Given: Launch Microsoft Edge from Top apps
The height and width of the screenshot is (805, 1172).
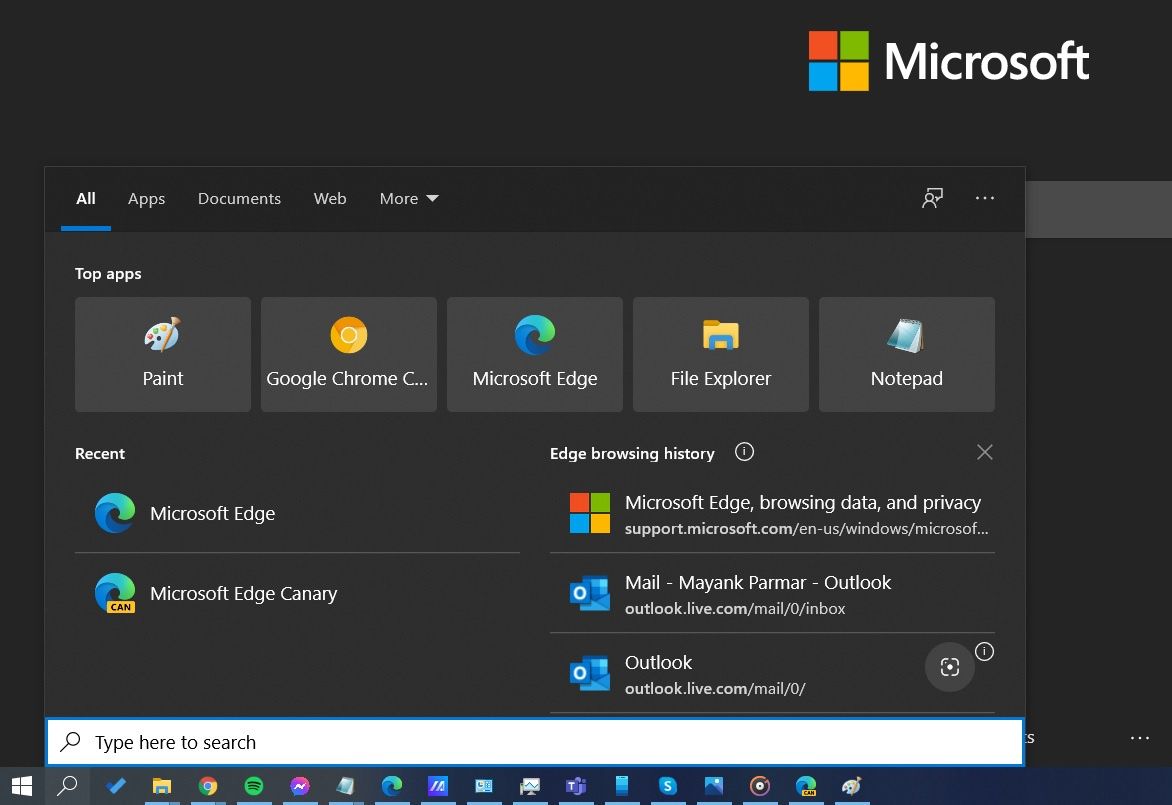Looking at the screenshot, I should click(534, 354).
